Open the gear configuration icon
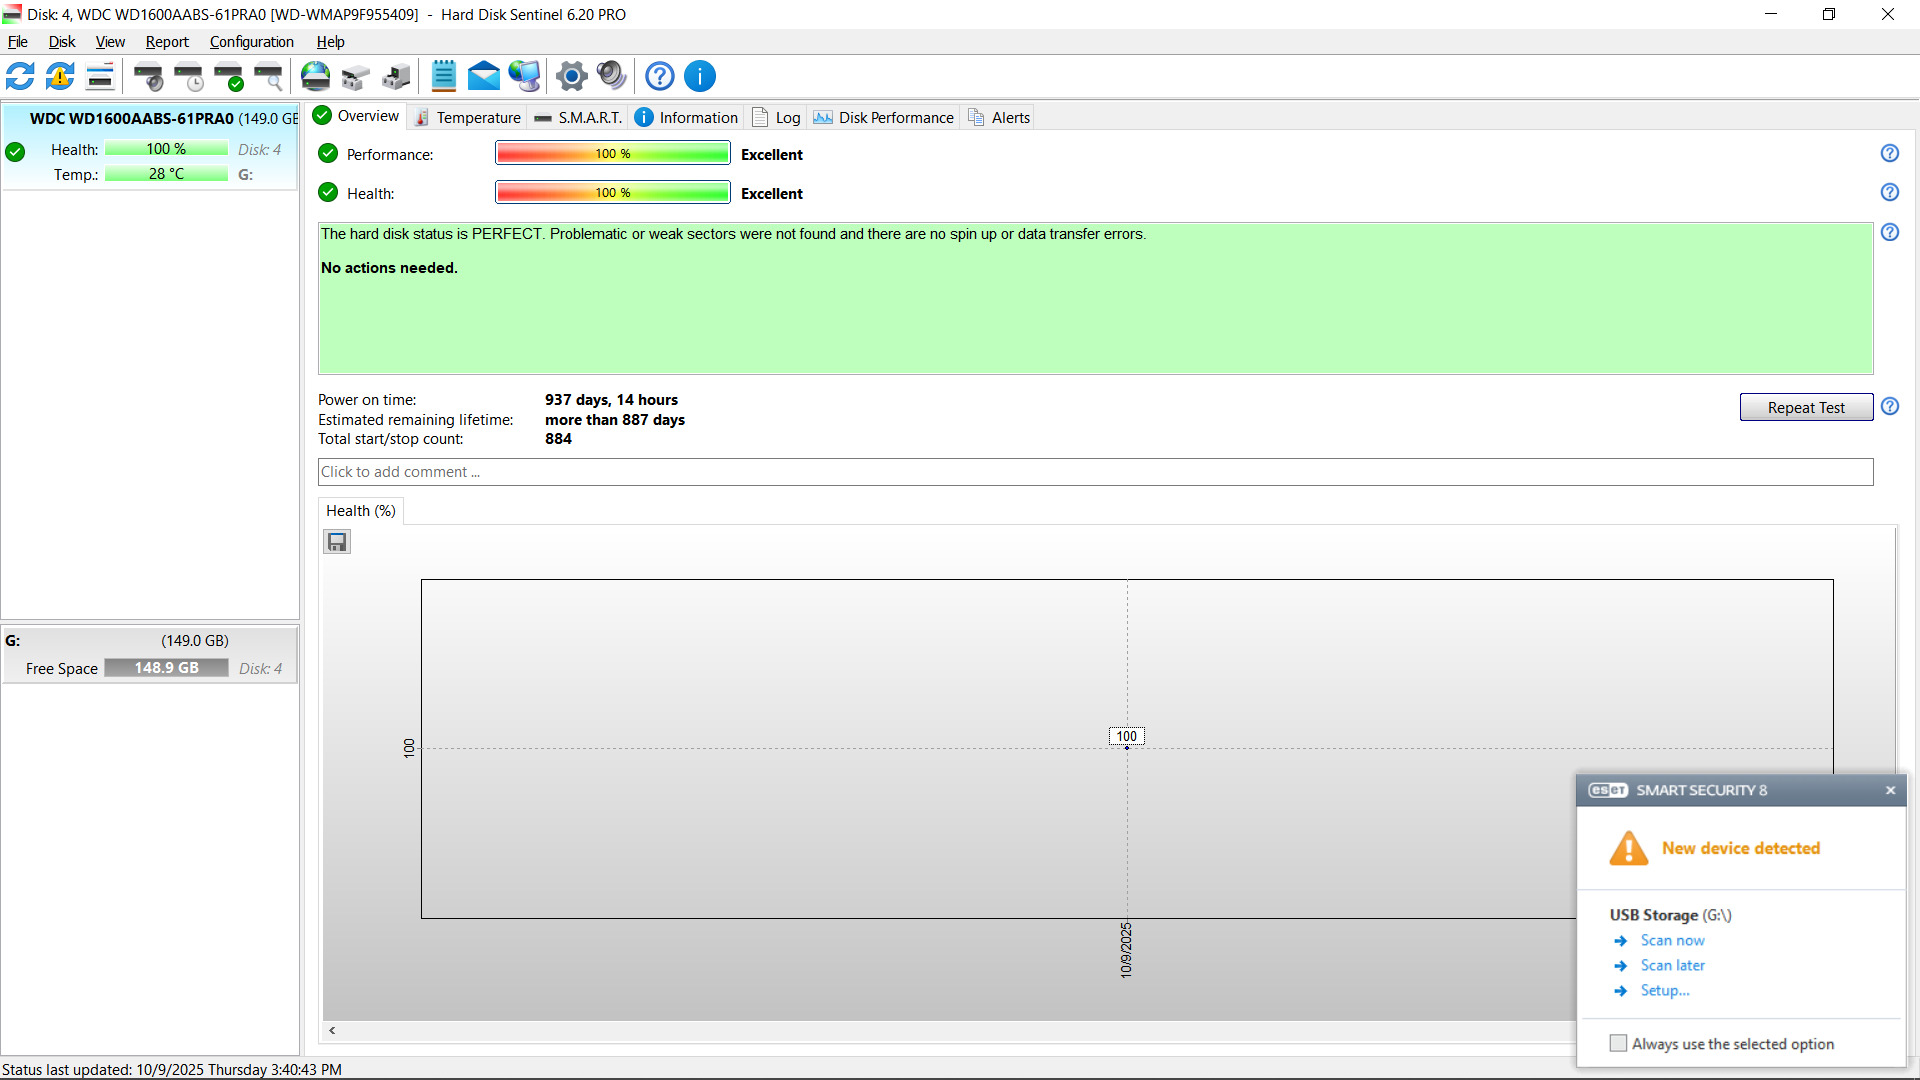The height and width of the screenshot is (1080, 1920). pos(572,76)
